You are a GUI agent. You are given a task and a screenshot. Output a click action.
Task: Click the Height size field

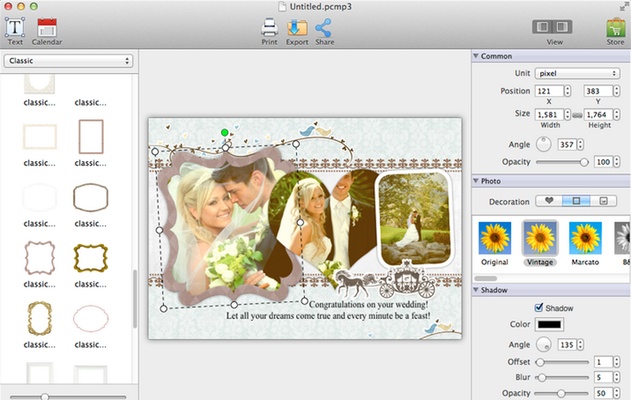coord(598,114)
